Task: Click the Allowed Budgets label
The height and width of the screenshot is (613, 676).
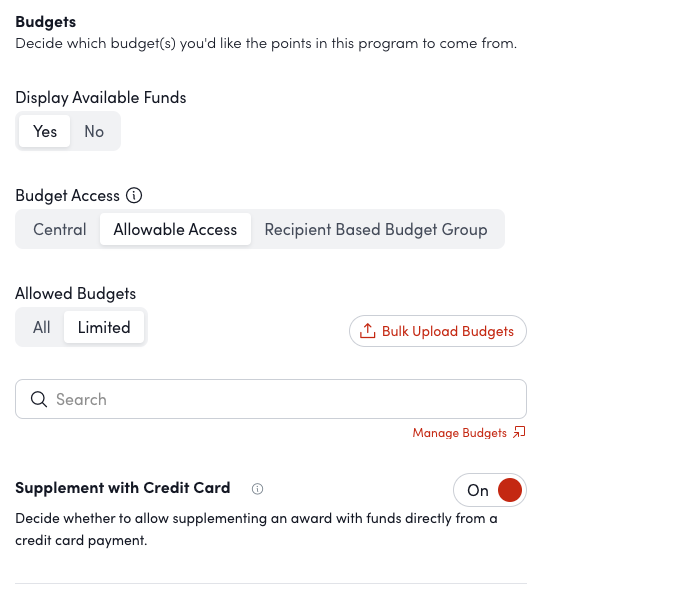Action: [x=76, y=294]
